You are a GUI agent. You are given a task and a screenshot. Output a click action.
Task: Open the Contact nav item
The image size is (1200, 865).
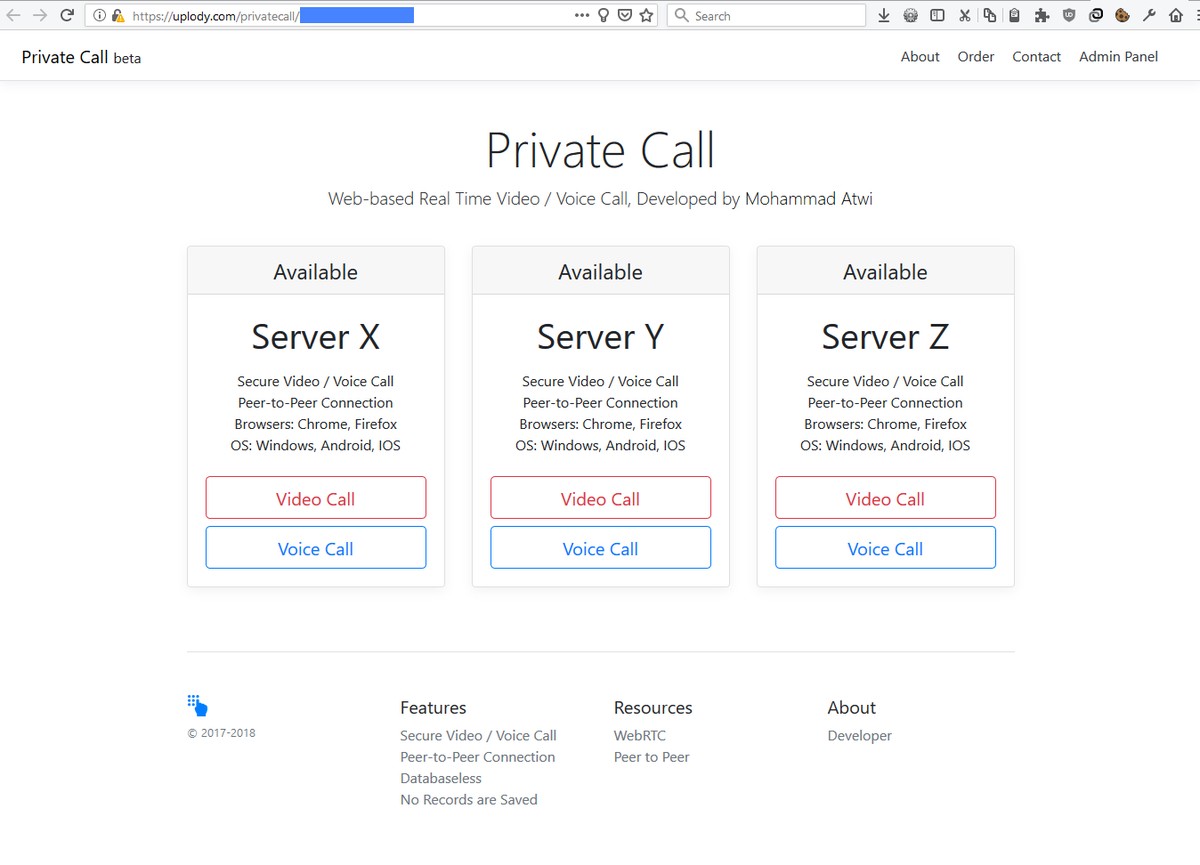(x=1036, y=57)
